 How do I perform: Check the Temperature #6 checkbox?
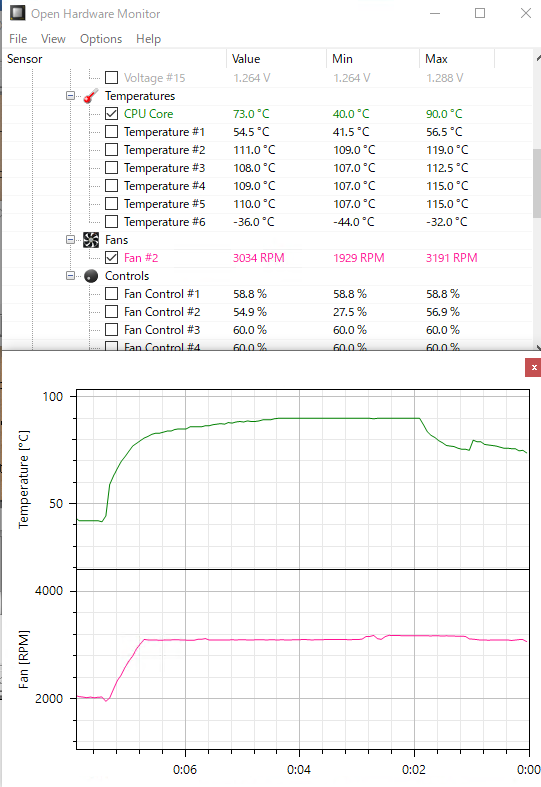pyautogui.click(x=111, y=222)
